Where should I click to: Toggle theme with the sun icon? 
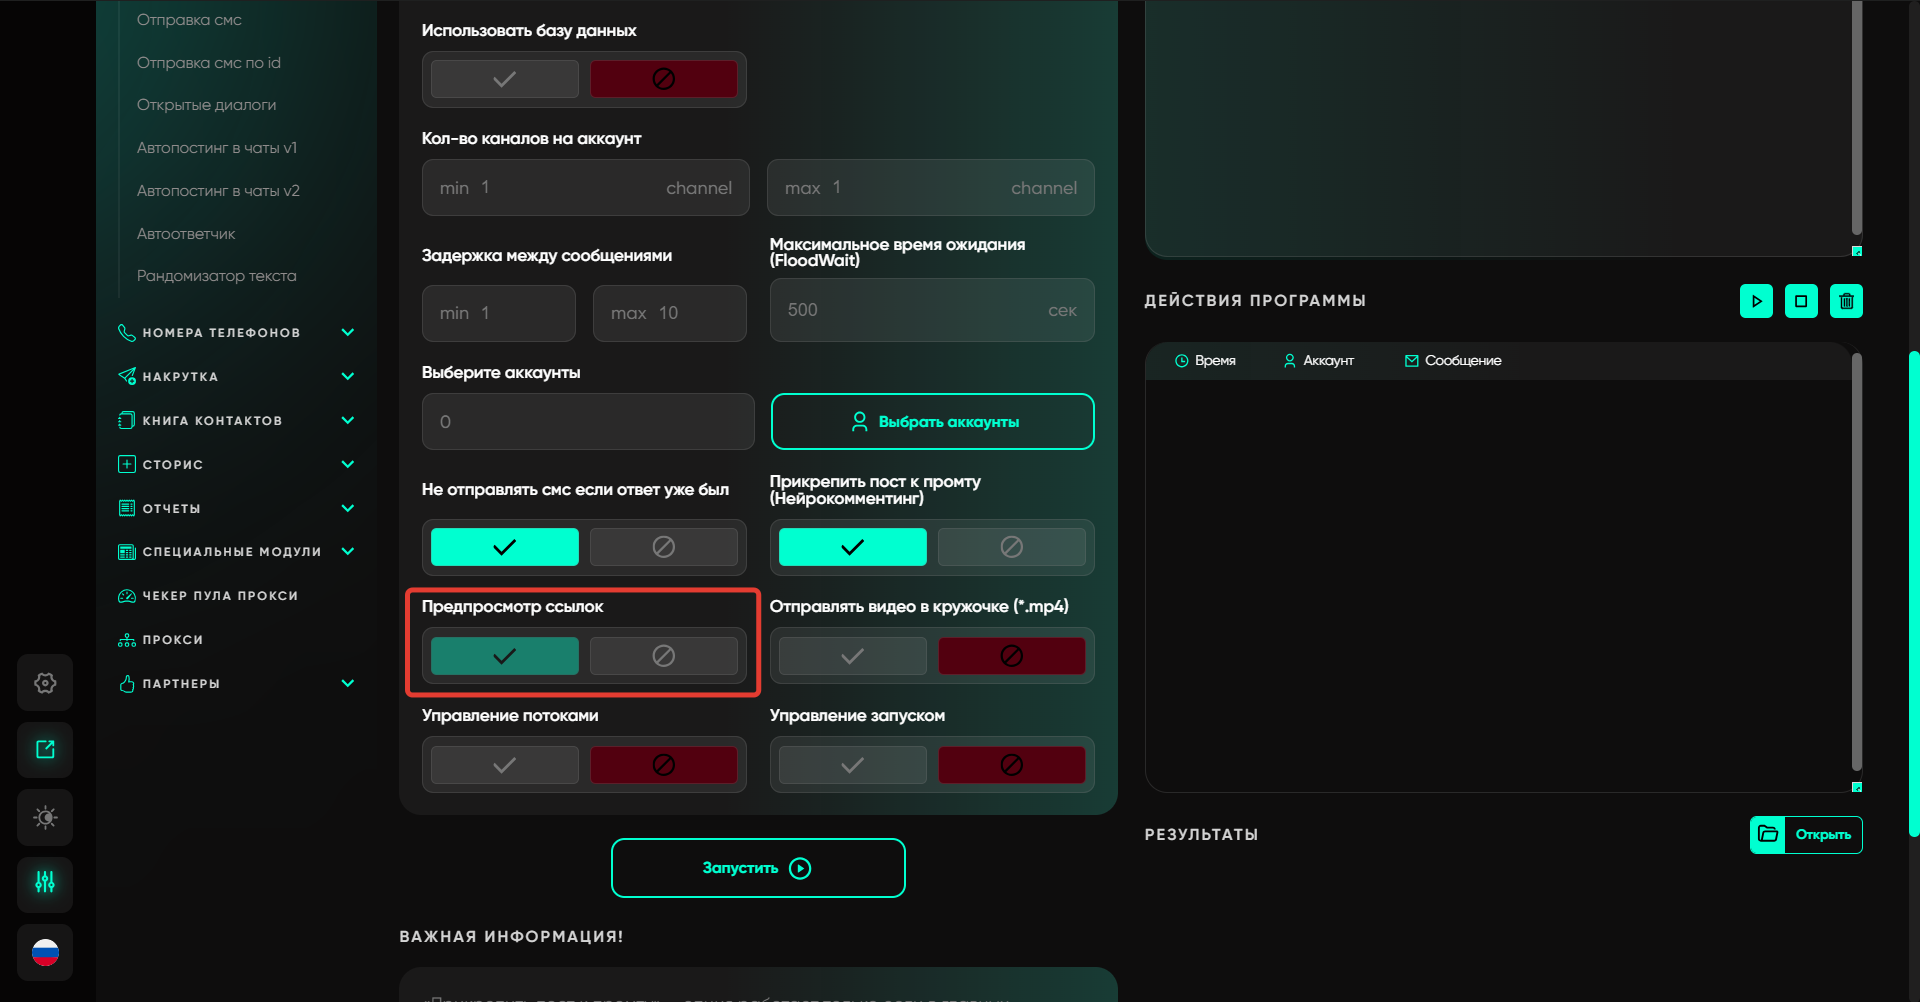tap(45, 817)
